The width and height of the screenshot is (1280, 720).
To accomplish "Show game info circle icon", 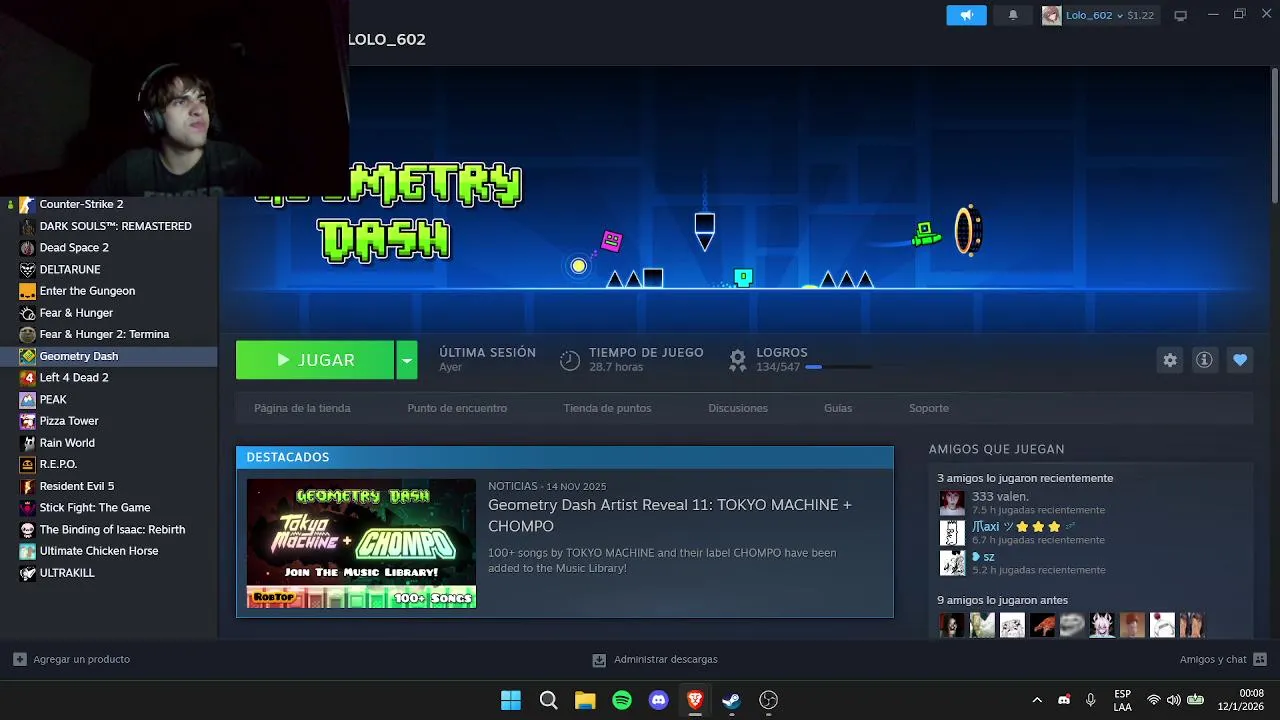I will [1204, 360].
